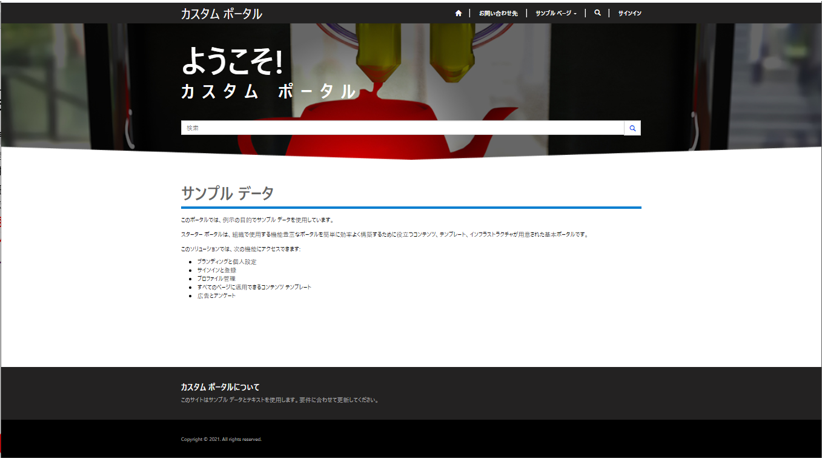Select the 広告とアンケート list item
The height and width of the screenshot is (458, 822).
pos(217,296)
